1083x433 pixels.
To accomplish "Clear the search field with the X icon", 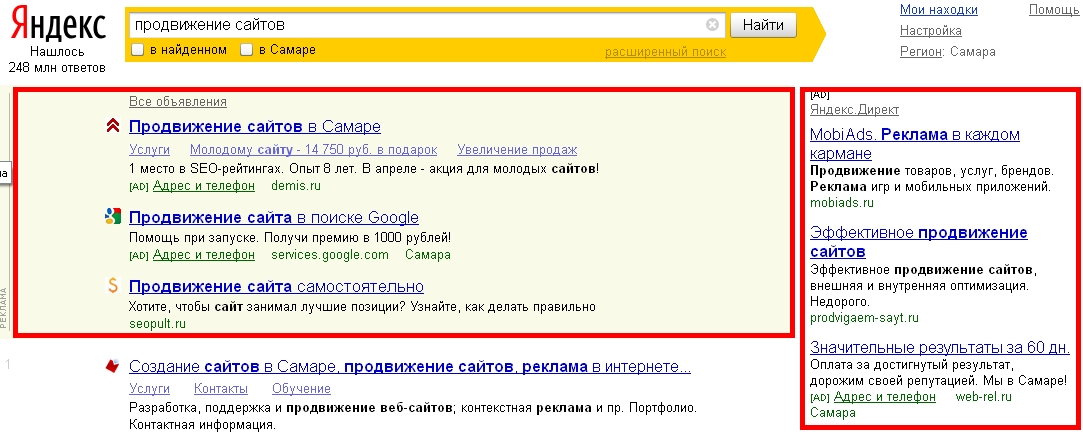I will [x=712, y=25].
